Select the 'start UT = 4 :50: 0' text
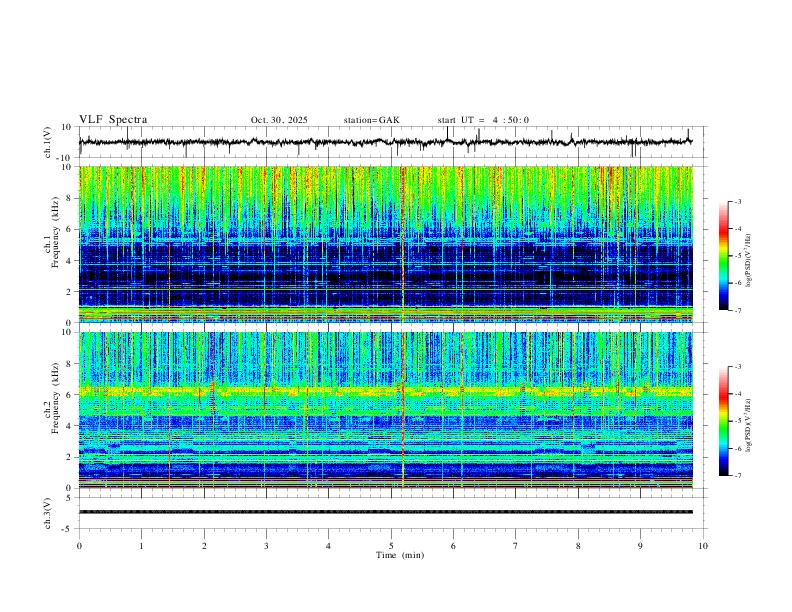Viewport: 792px width, 612px height. click(x=483, y=120)
